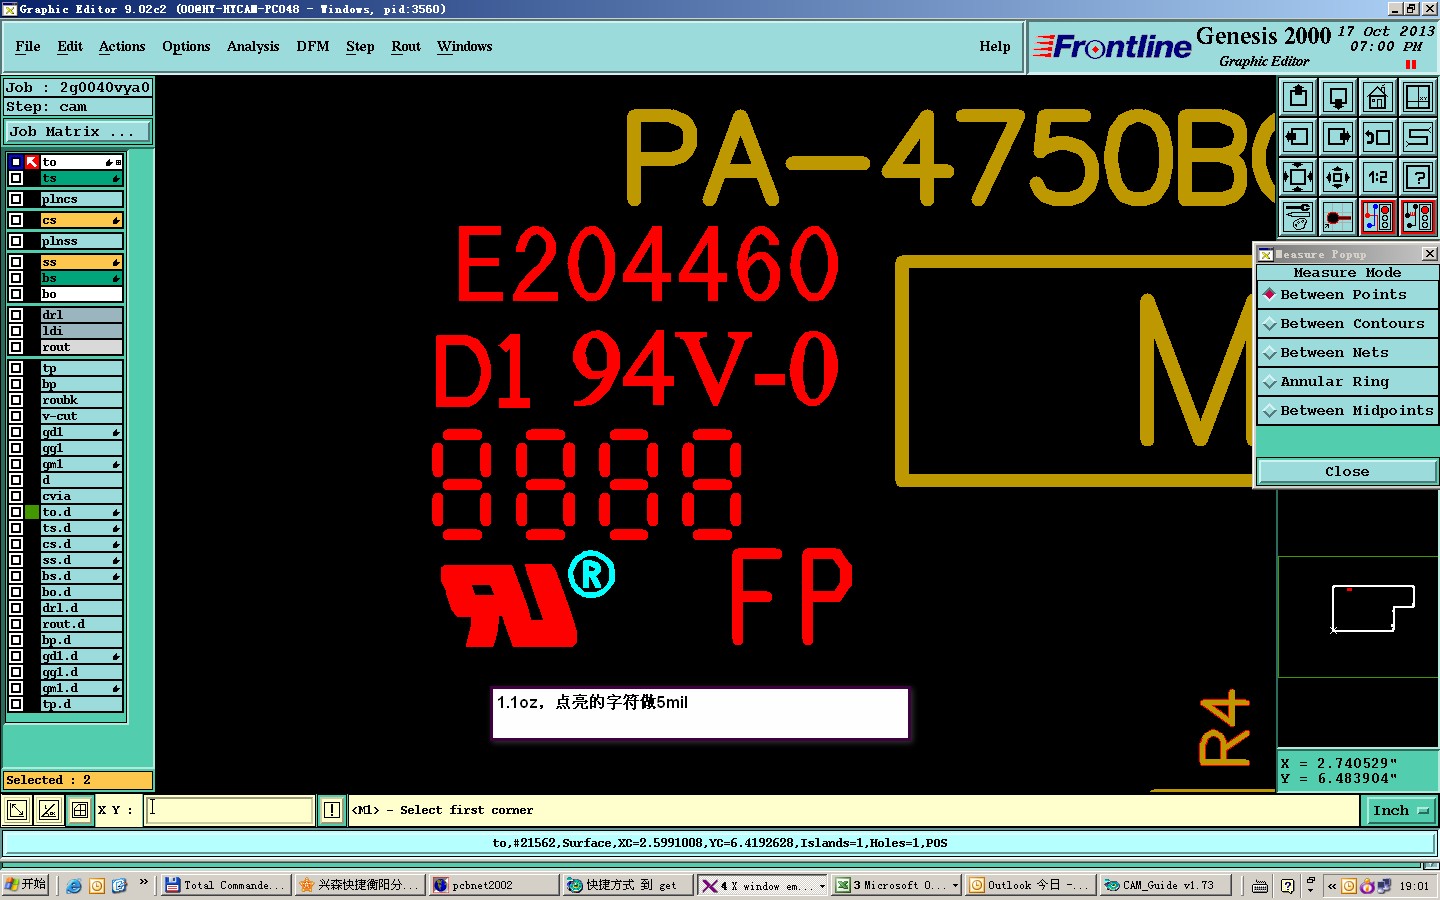Open the Help menu
The height and width of the screenshot is (900, 1440).
pyautogui.click(x=995, y=47)
